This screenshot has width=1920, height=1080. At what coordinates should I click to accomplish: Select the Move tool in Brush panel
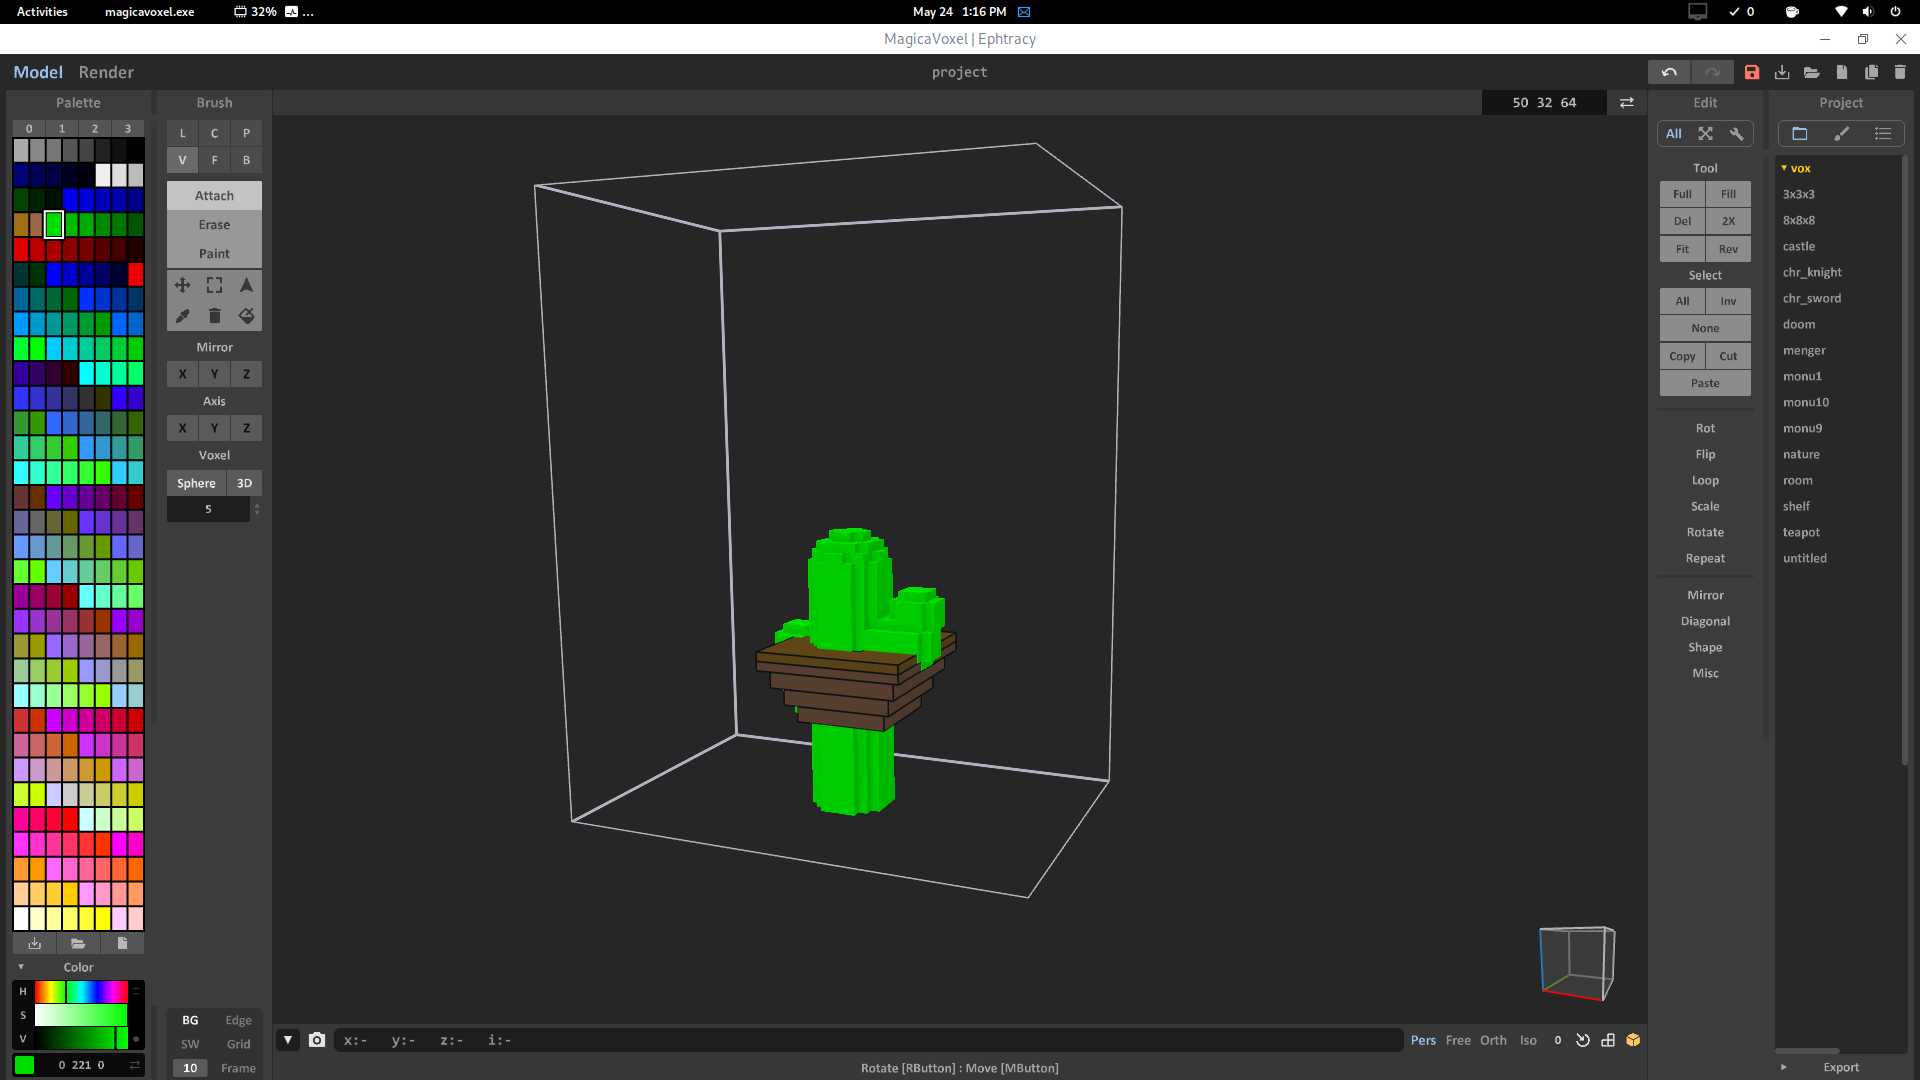click(x=183, y=285)
